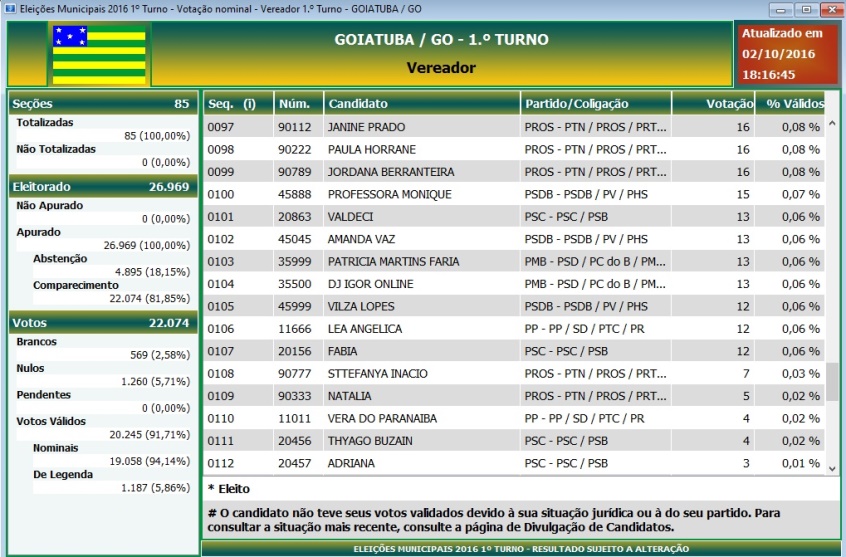Sort by Candidato column header
846x557 pixels.
point(422,104)
